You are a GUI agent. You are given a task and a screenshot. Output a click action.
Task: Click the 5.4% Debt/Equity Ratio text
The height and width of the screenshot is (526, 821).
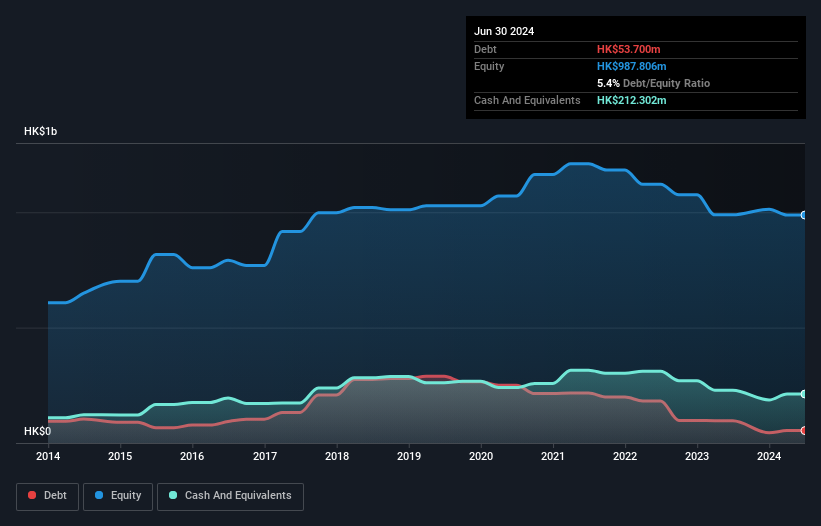653,83
